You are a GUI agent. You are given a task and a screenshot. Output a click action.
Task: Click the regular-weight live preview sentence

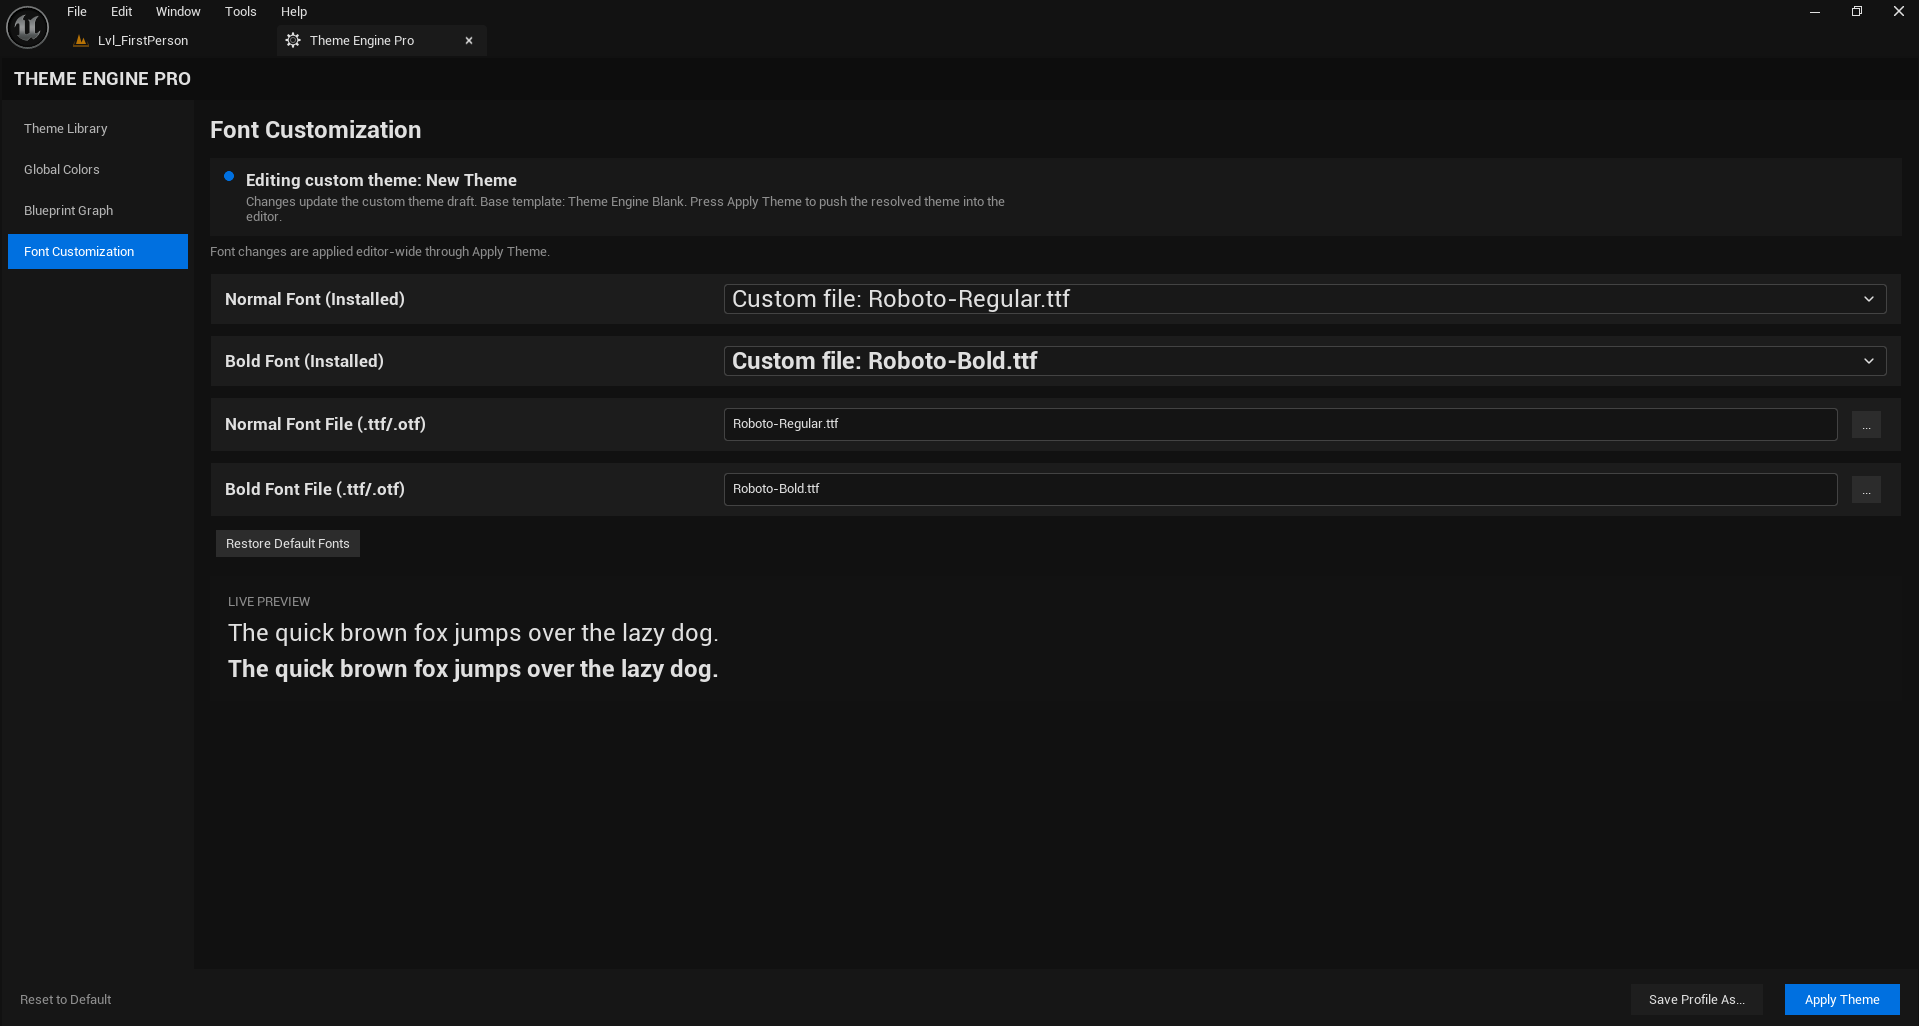473,633
